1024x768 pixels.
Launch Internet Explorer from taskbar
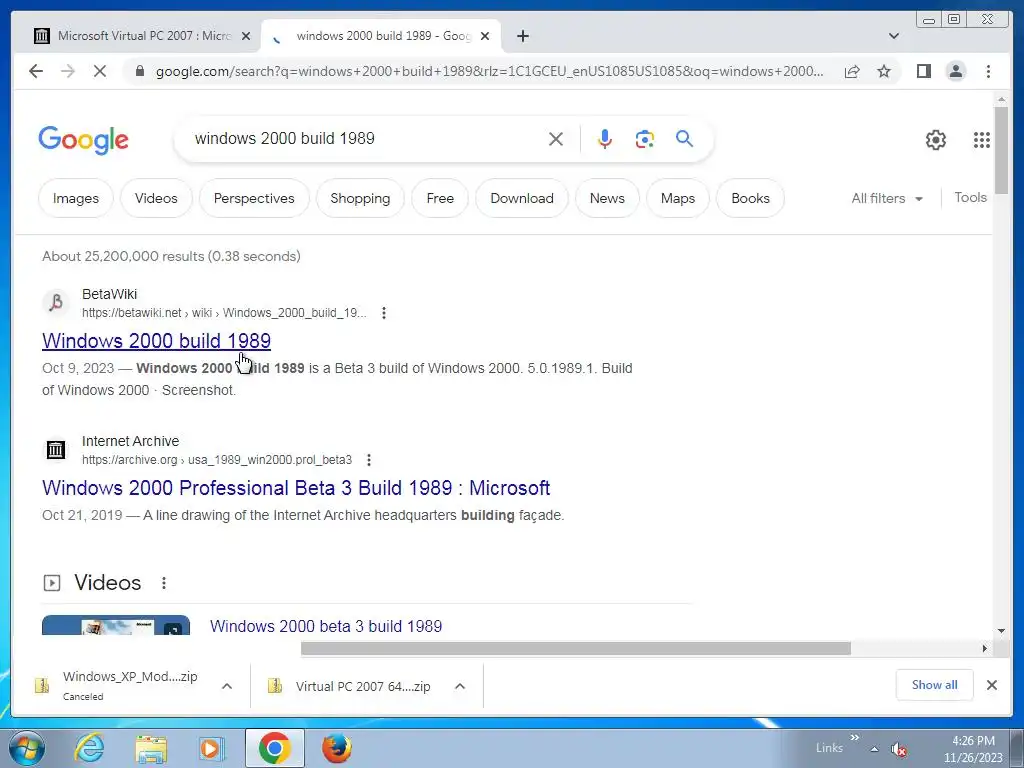(x=89, y=748)
